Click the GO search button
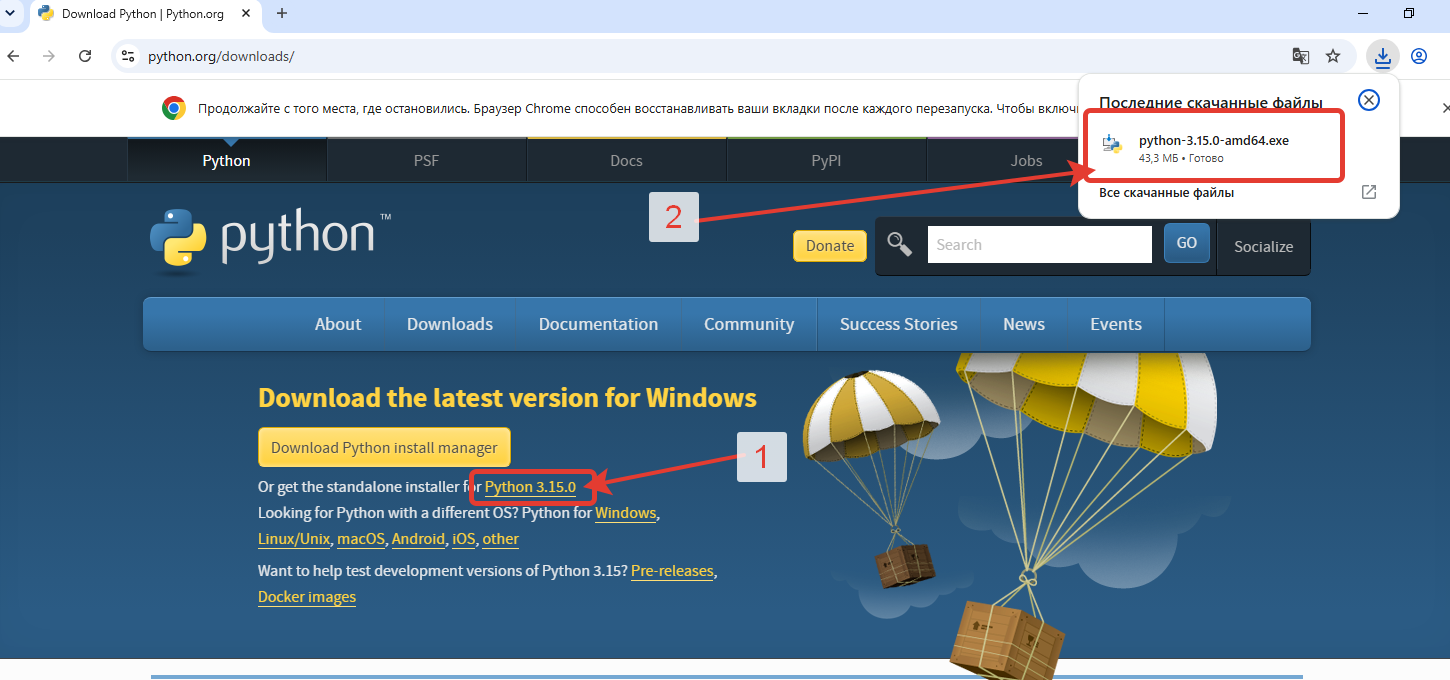 (x=1187, y=243)
